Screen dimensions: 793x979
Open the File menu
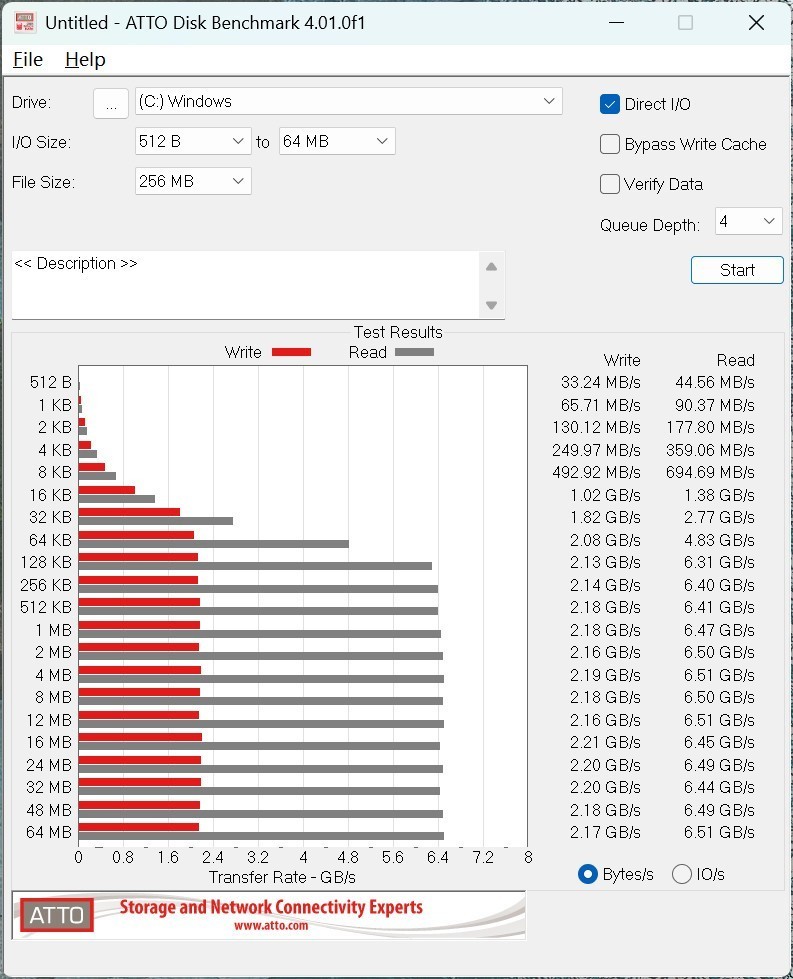coord(28,59)
